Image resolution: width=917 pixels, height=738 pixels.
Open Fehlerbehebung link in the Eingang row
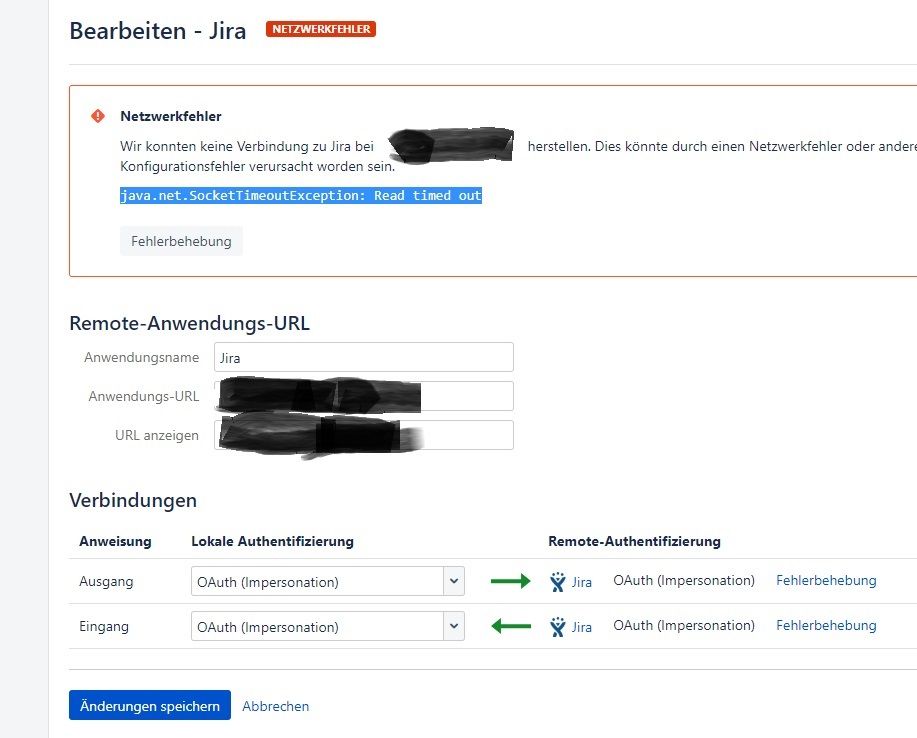point(826,625)
